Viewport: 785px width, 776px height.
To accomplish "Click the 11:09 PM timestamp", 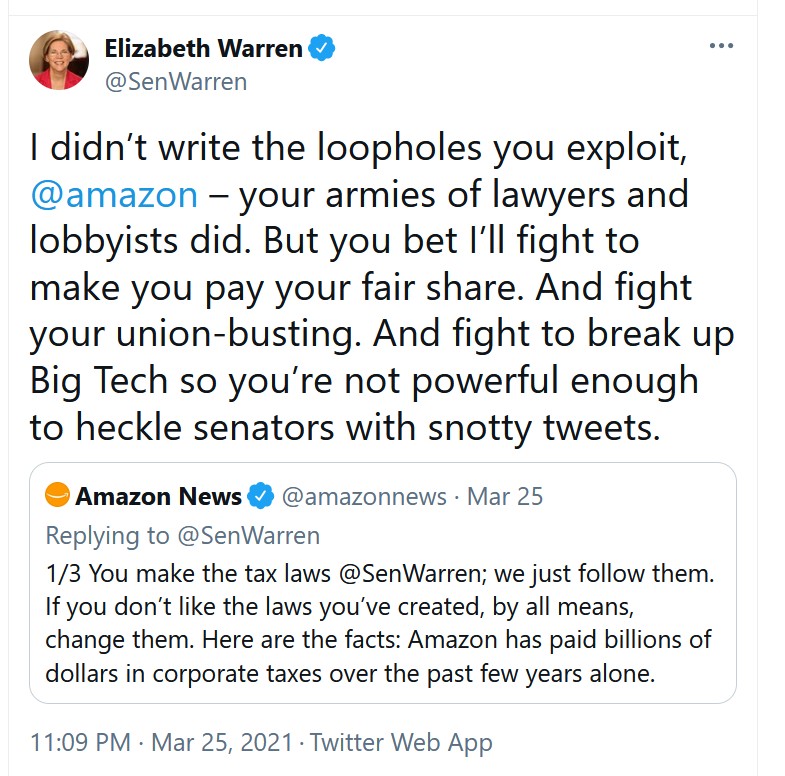I will point(81,743).
